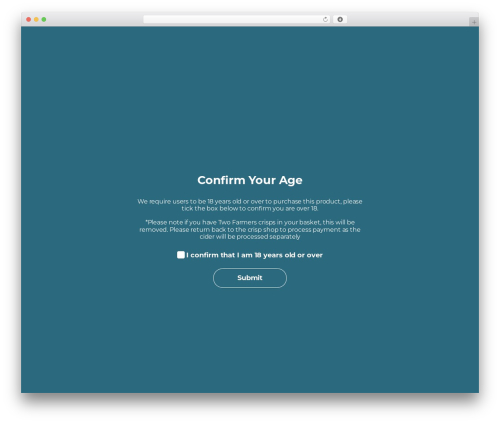Click the browser address bar
This screenshot has width=500, height=423.
(x=237, y=20)
